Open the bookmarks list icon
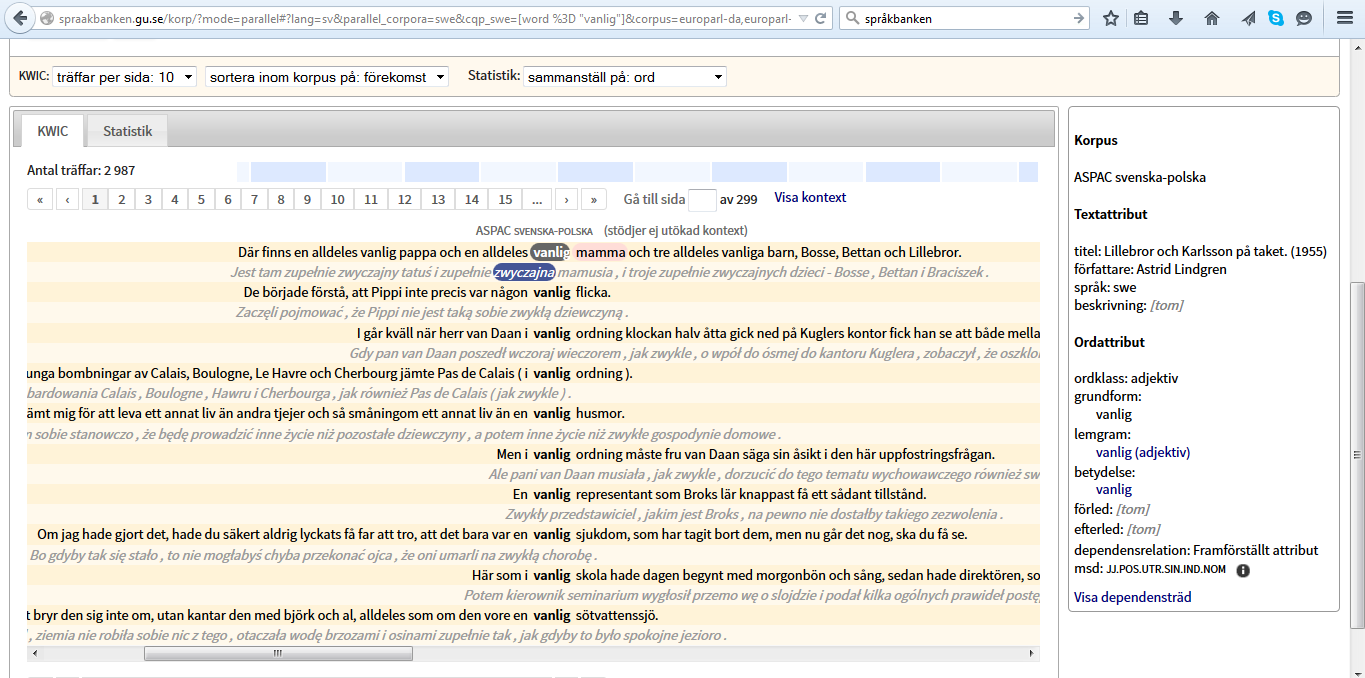Screen dimensions: 1365x678 tap(1142, 18)
